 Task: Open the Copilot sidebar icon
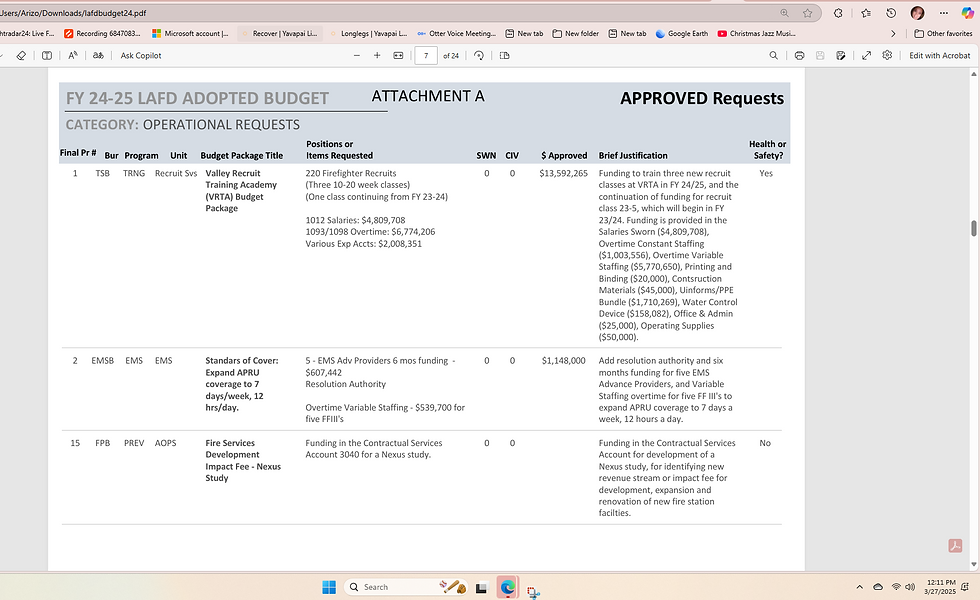tap(967, 13)
